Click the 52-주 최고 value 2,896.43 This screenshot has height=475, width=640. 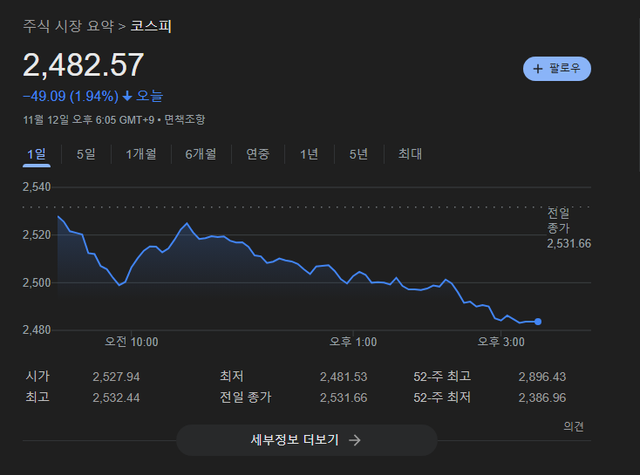click(x=542, y=377)
